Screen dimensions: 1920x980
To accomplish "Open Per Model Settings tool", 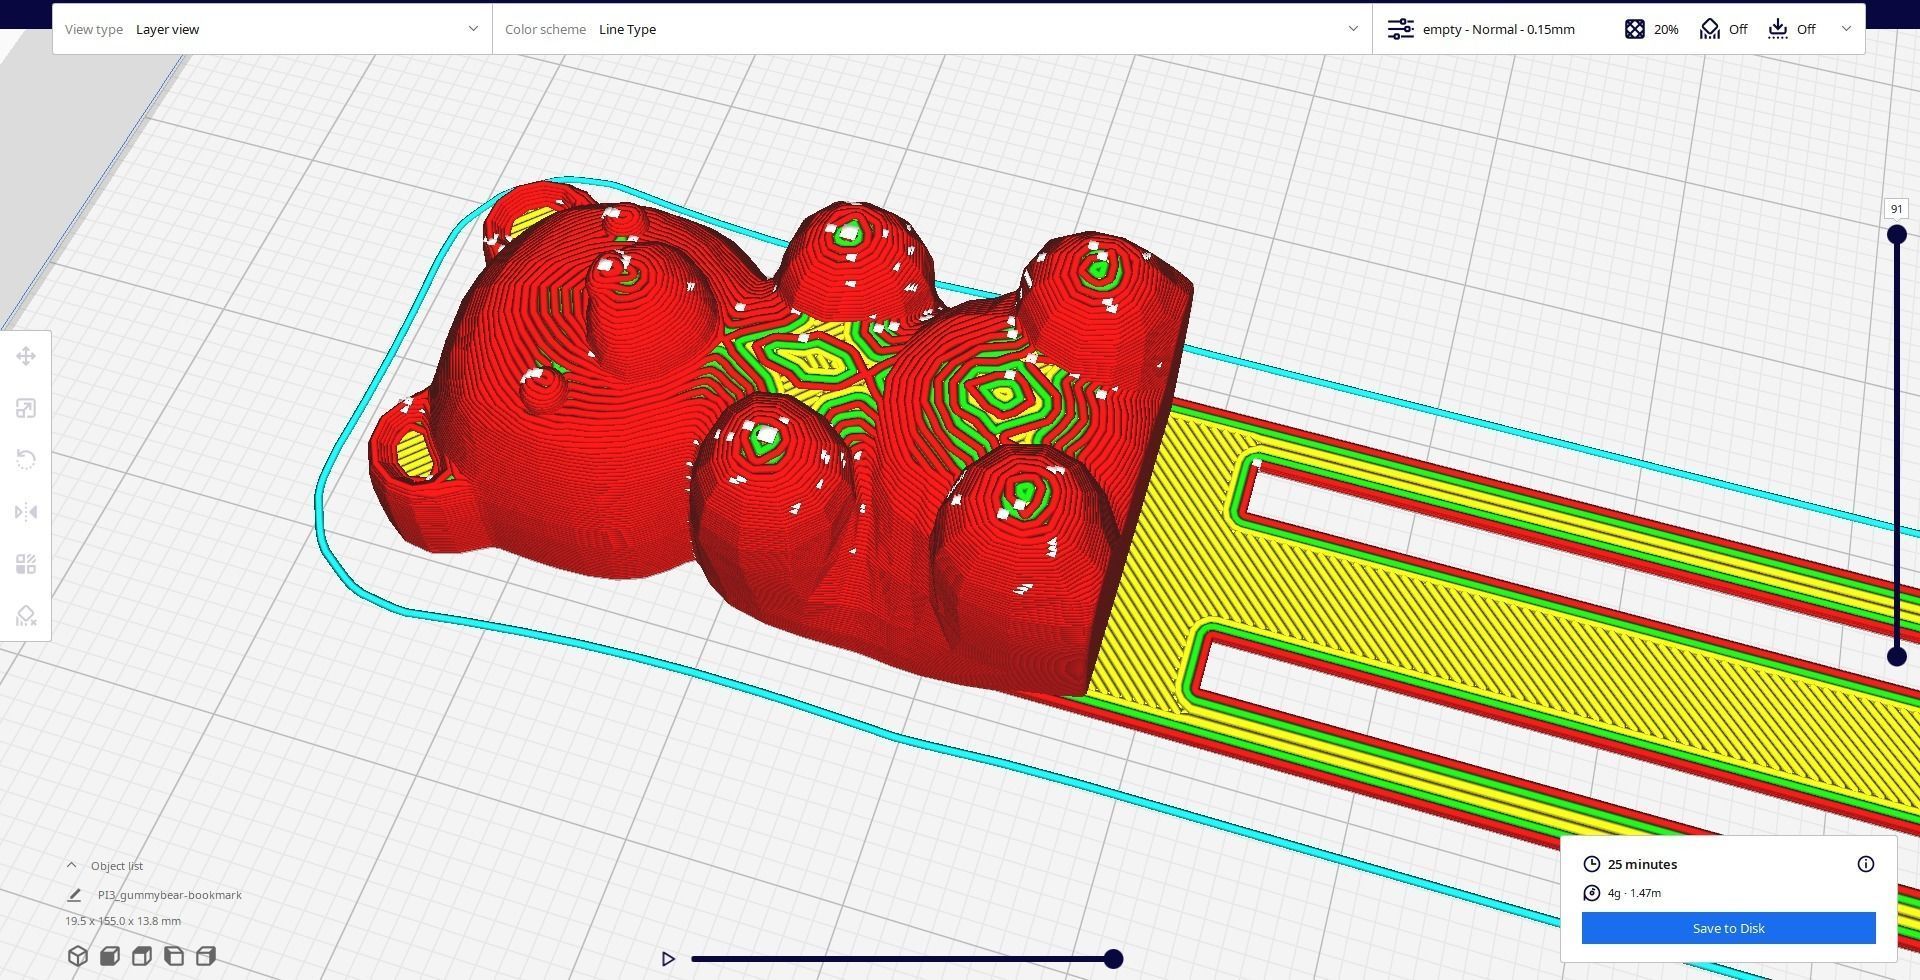I will click(26, 564).
